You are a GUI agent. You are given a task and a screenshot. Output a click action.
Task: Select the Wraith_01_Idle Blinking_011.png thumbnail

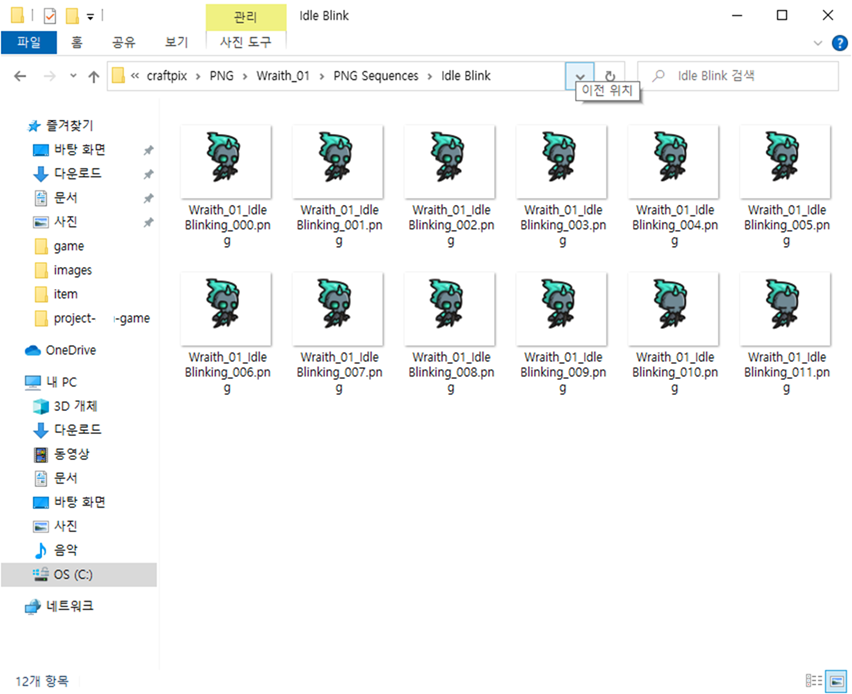click(786, 309)
